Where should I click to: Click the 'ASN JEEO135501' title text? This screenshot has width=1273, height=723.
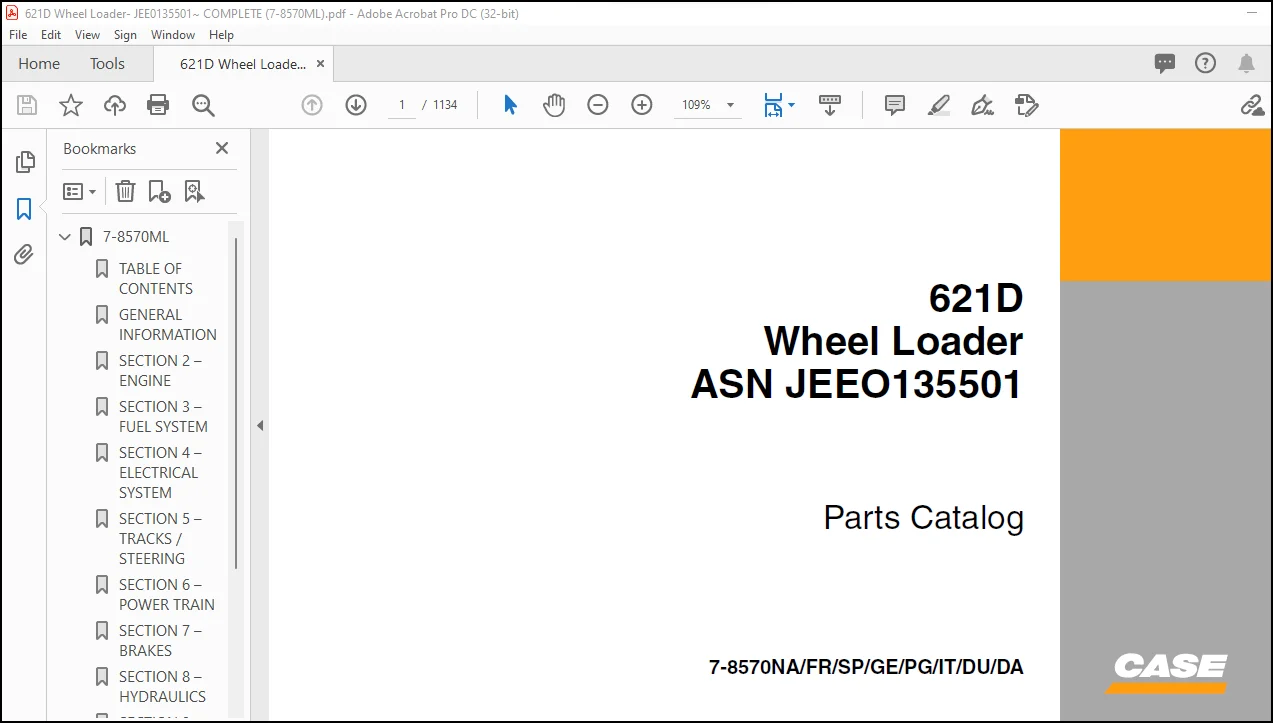click(x=857, y=384)
